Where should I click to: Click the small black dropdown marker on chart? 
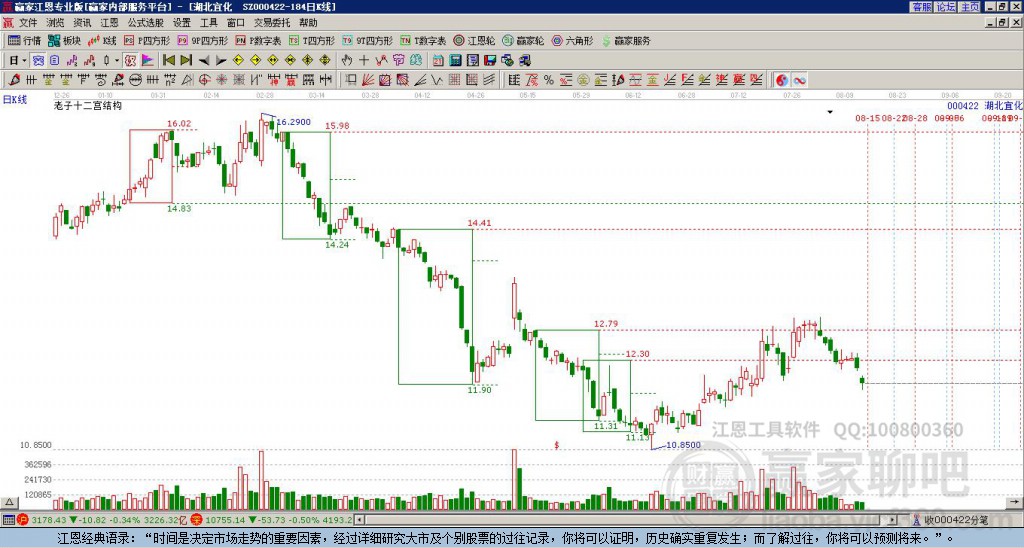(x=830, y=112)
